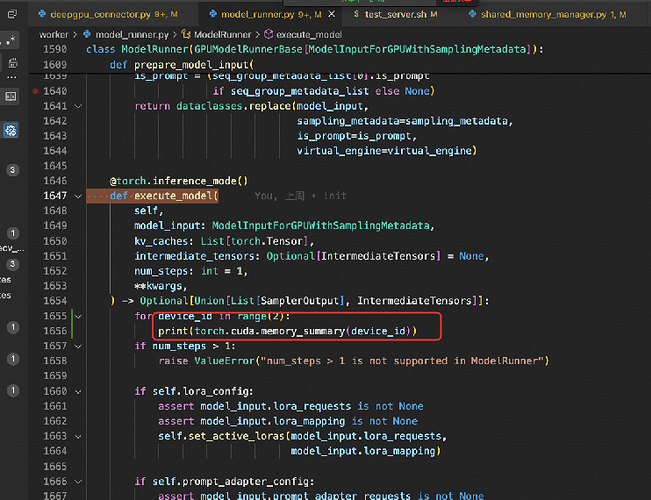The width and height of the screenshot is (651, 500).
Task: Toggle the red breakpoint on line 1640
Action: 37,91
